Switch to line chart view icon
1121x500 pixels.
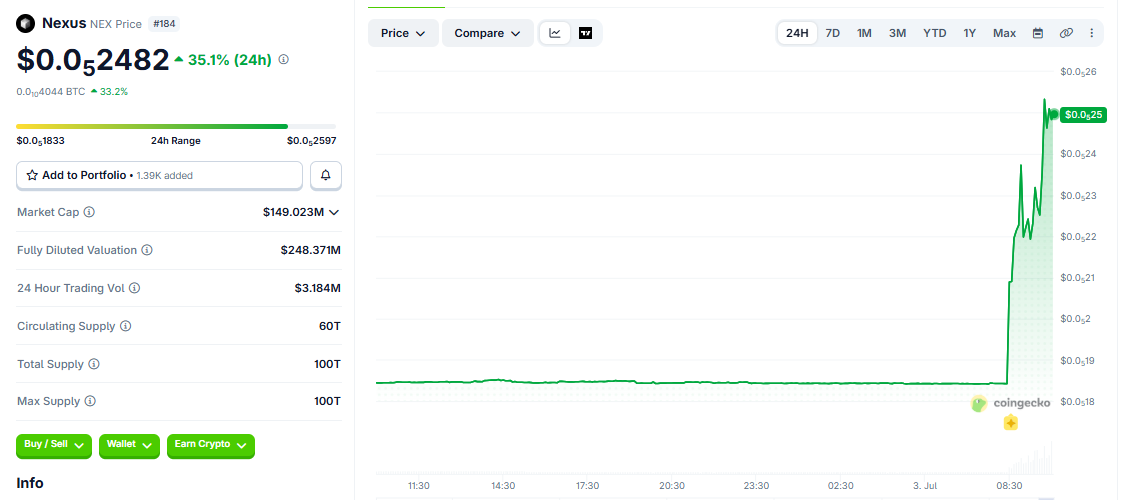point(555,33)
